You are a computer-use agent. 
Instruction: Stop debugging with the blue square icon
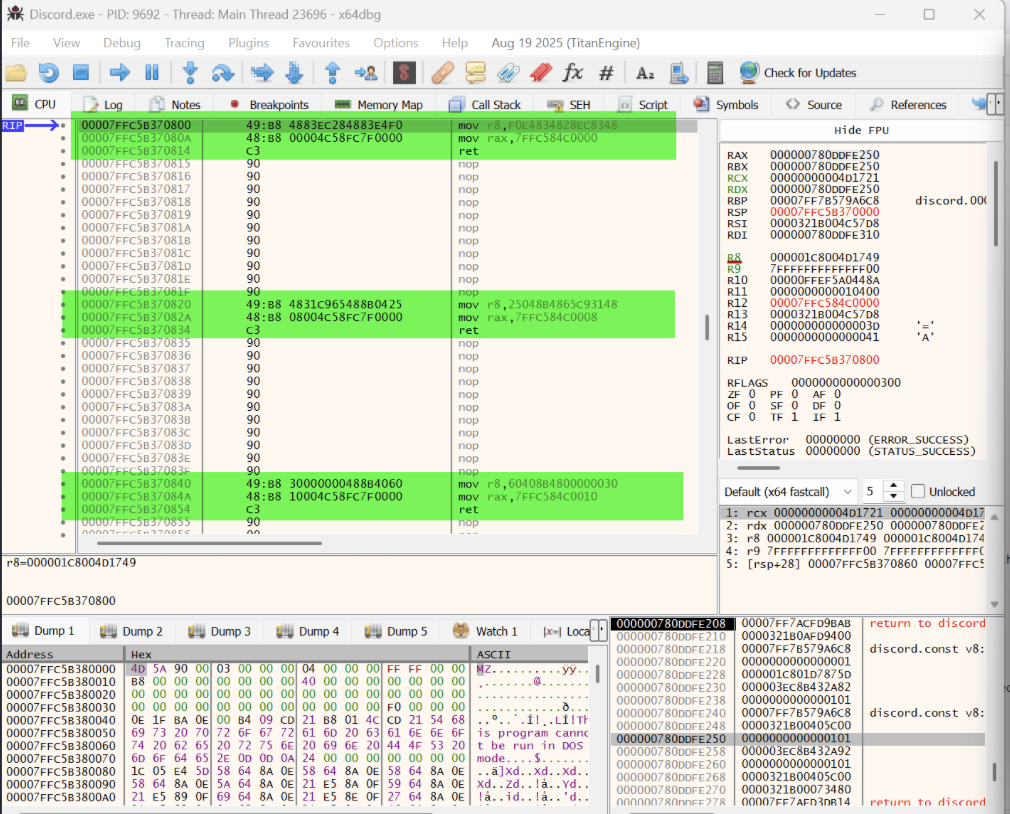point(81,73)
